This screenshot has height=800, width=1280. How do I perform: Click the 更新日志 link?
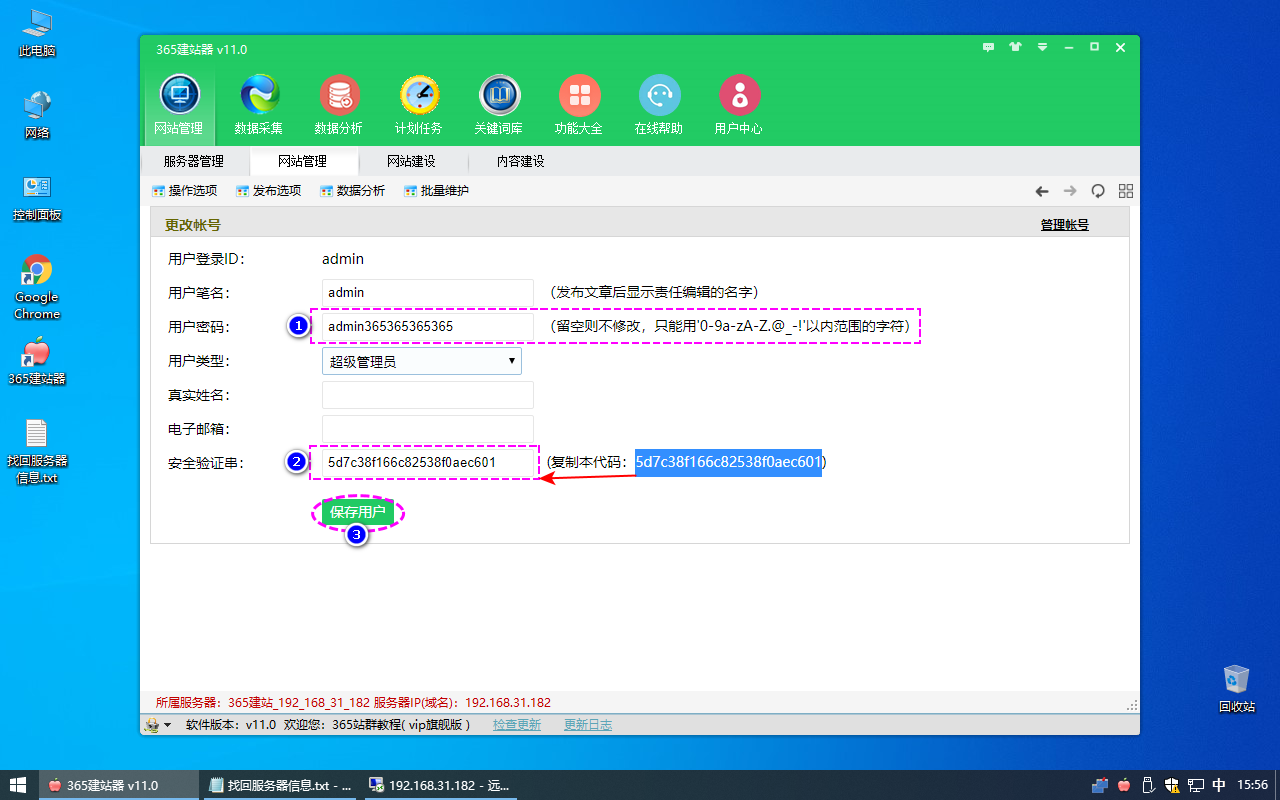(x=588, y=725)
